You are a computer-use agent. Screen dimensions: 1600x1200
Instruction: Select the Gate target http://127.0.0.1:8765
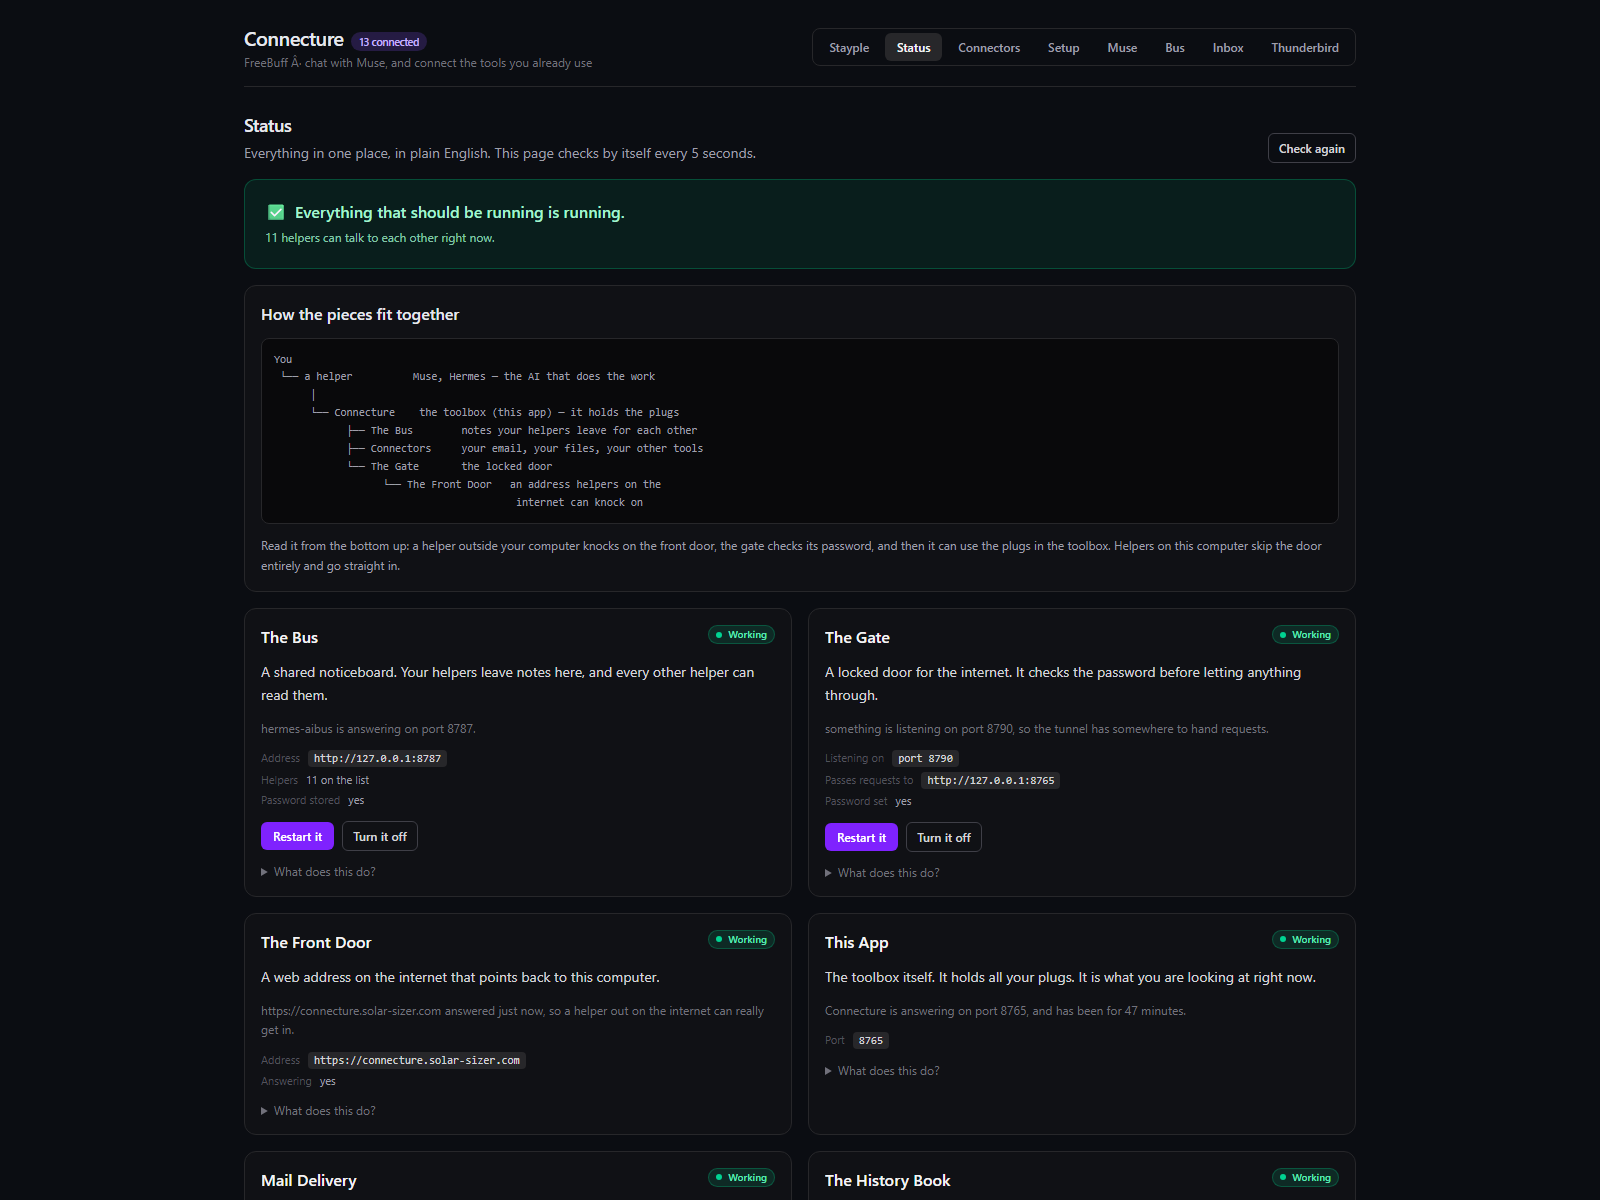[990, 780]
